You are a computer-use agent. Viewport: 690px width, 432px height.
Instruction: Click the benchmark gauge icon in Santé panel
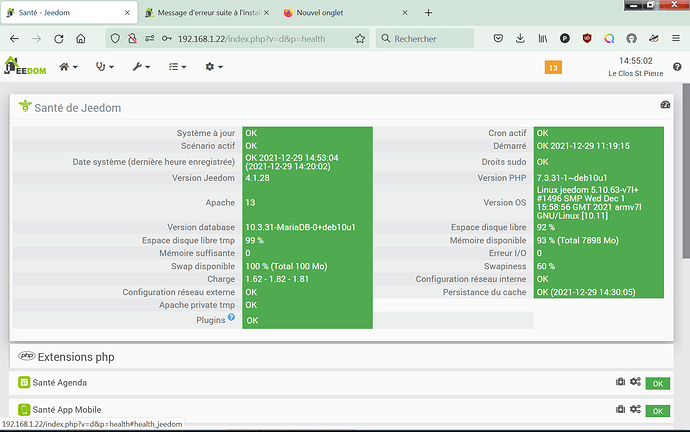[665, 105]
